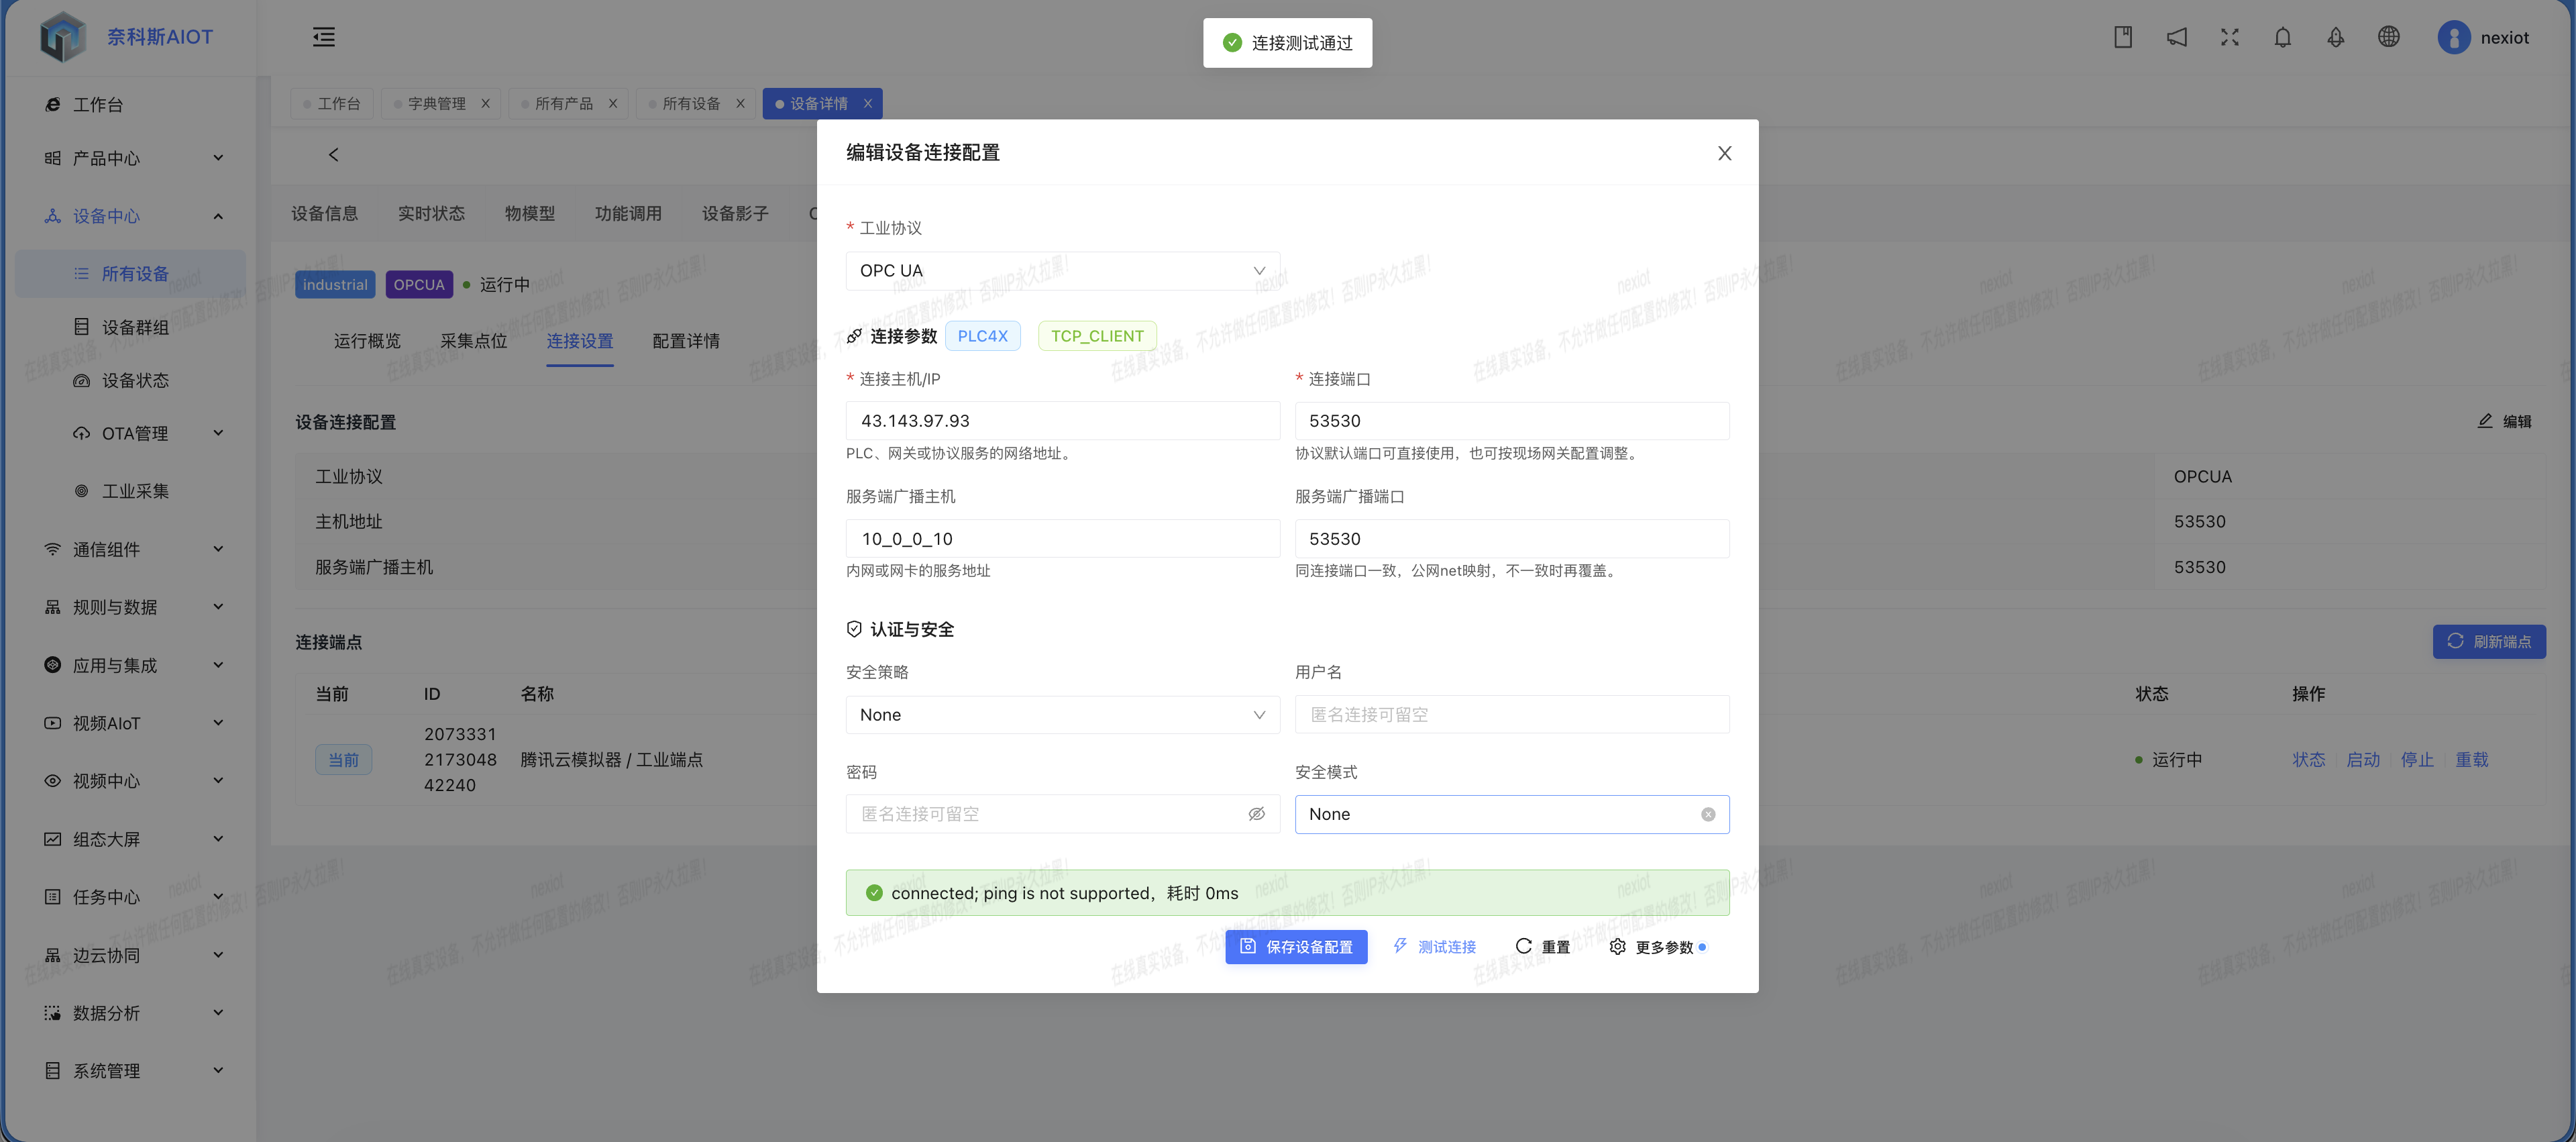The width and height of the screenshot is (2576, 1142).
Task: Toggle password visibility eye icon
Action: click(1256, 814)
